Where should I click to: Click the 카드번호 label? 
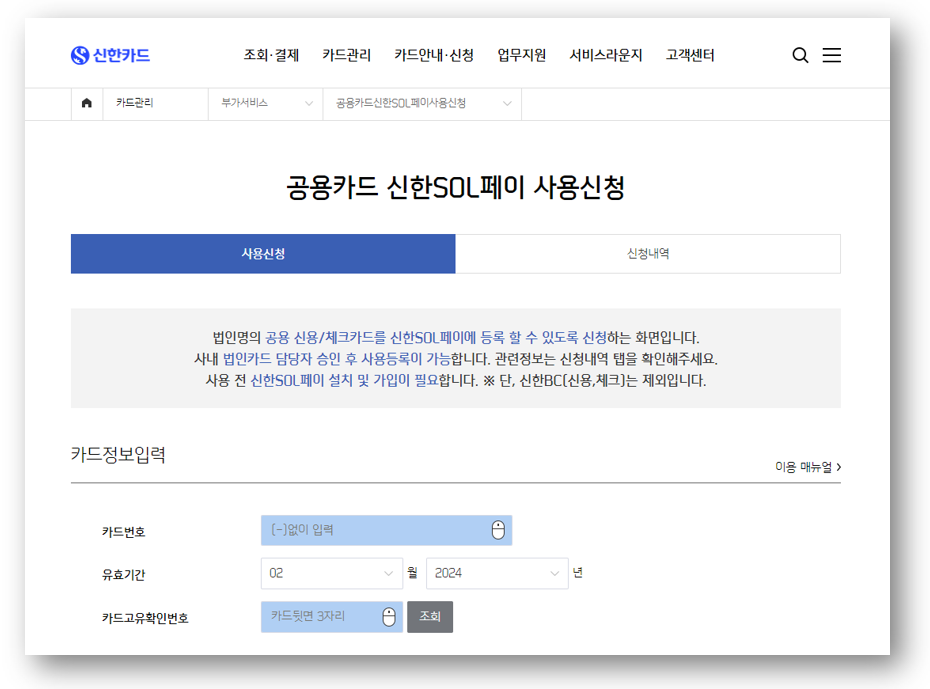pyautogui.click(x=123, y=532)
